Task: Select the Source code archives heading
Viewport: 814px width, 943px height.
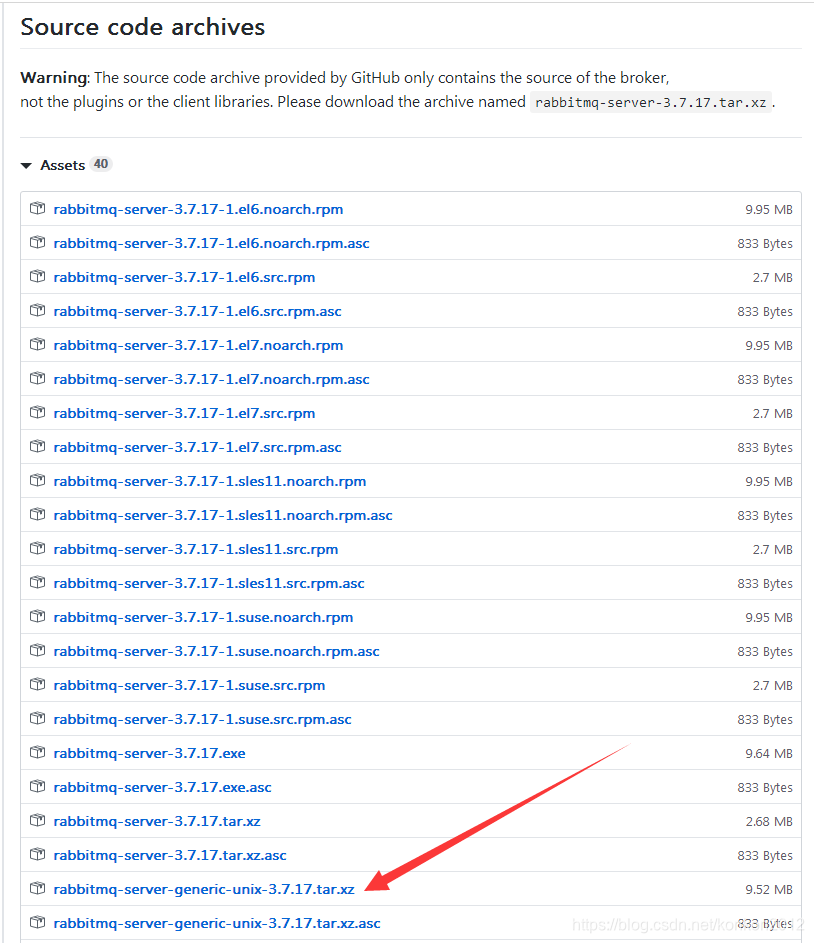Action: tap(142, 28)
